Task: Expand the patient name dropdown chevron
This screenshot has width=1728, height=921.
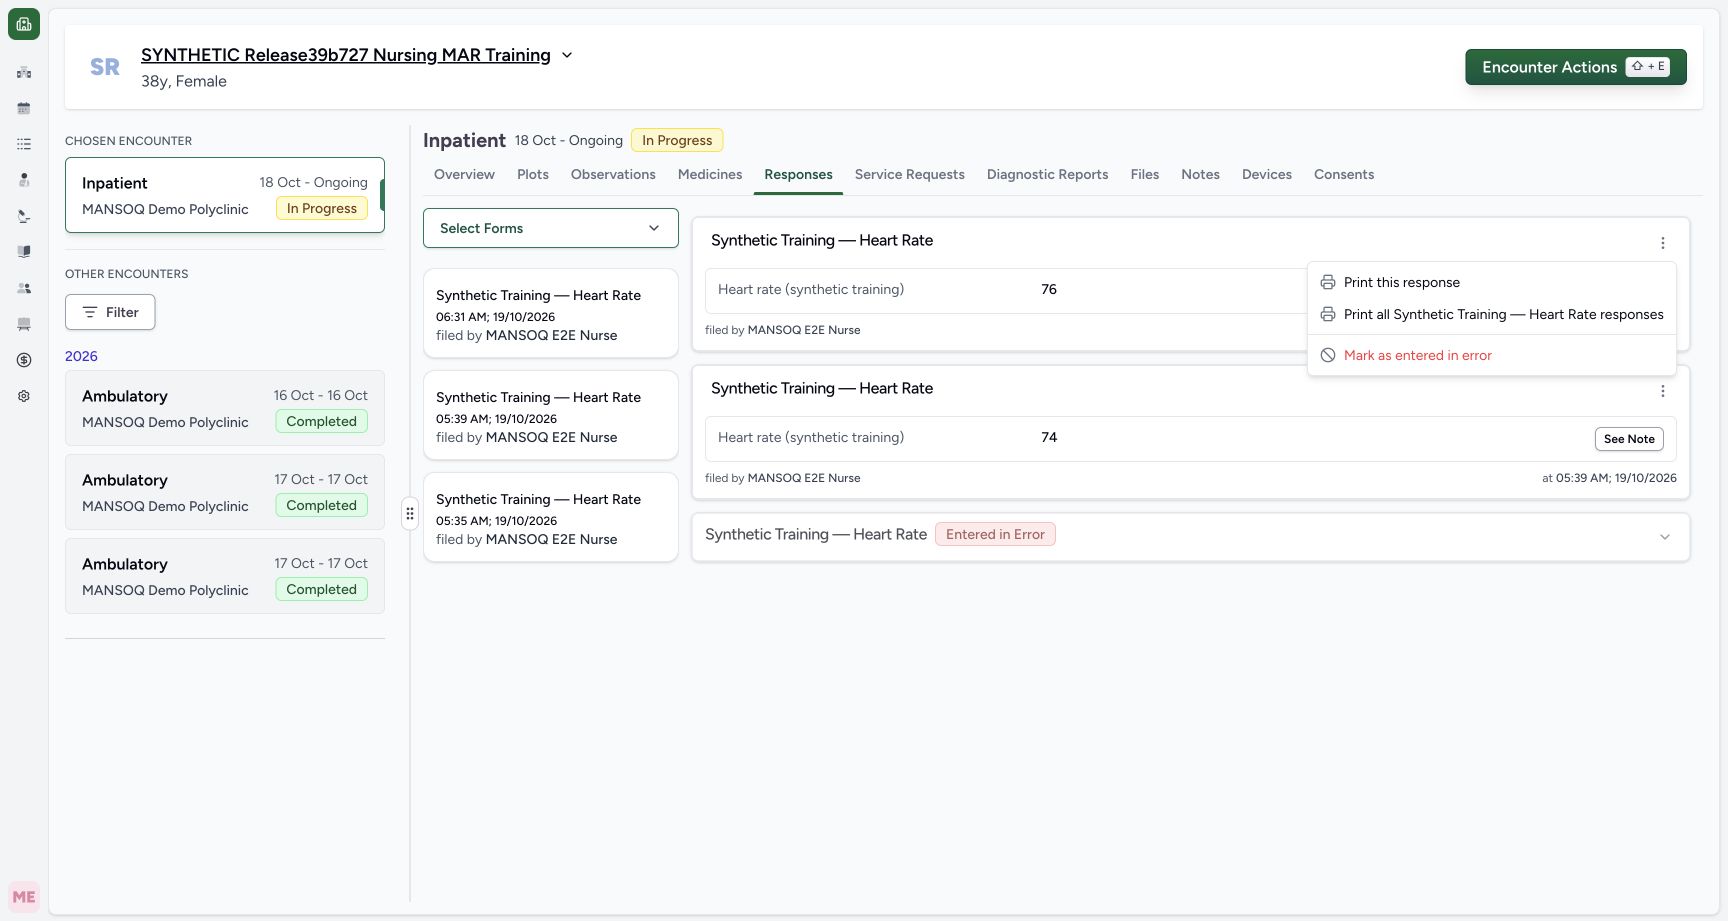Action: coord(567,55)
